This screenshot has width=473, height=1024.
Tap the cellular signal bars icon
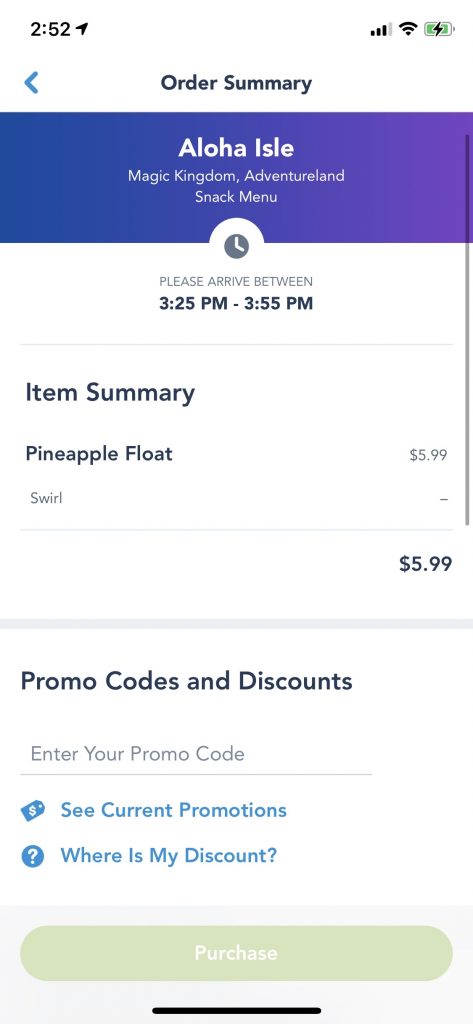381,30
